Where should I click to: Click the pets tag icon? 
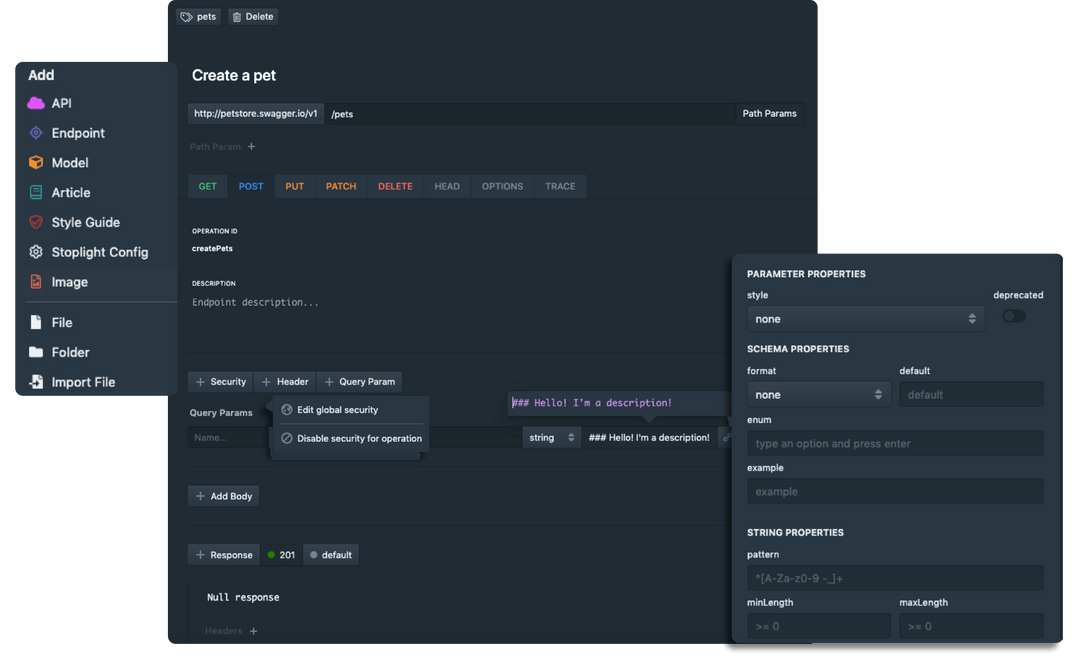click(184, 16)
